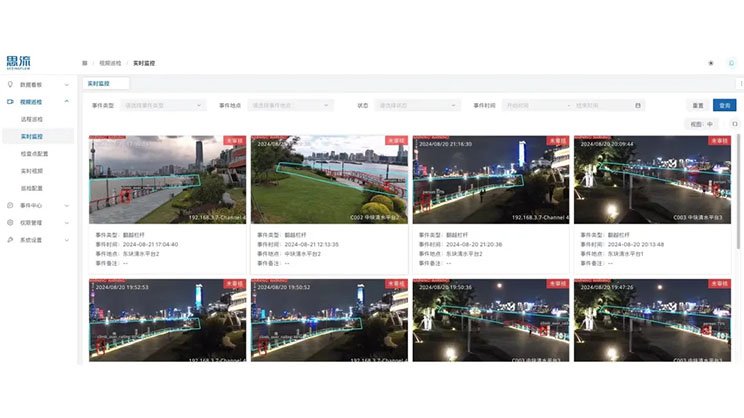Toggle the sidebar collapse icon beside the breadcrumb

click(x=85, y=63)
